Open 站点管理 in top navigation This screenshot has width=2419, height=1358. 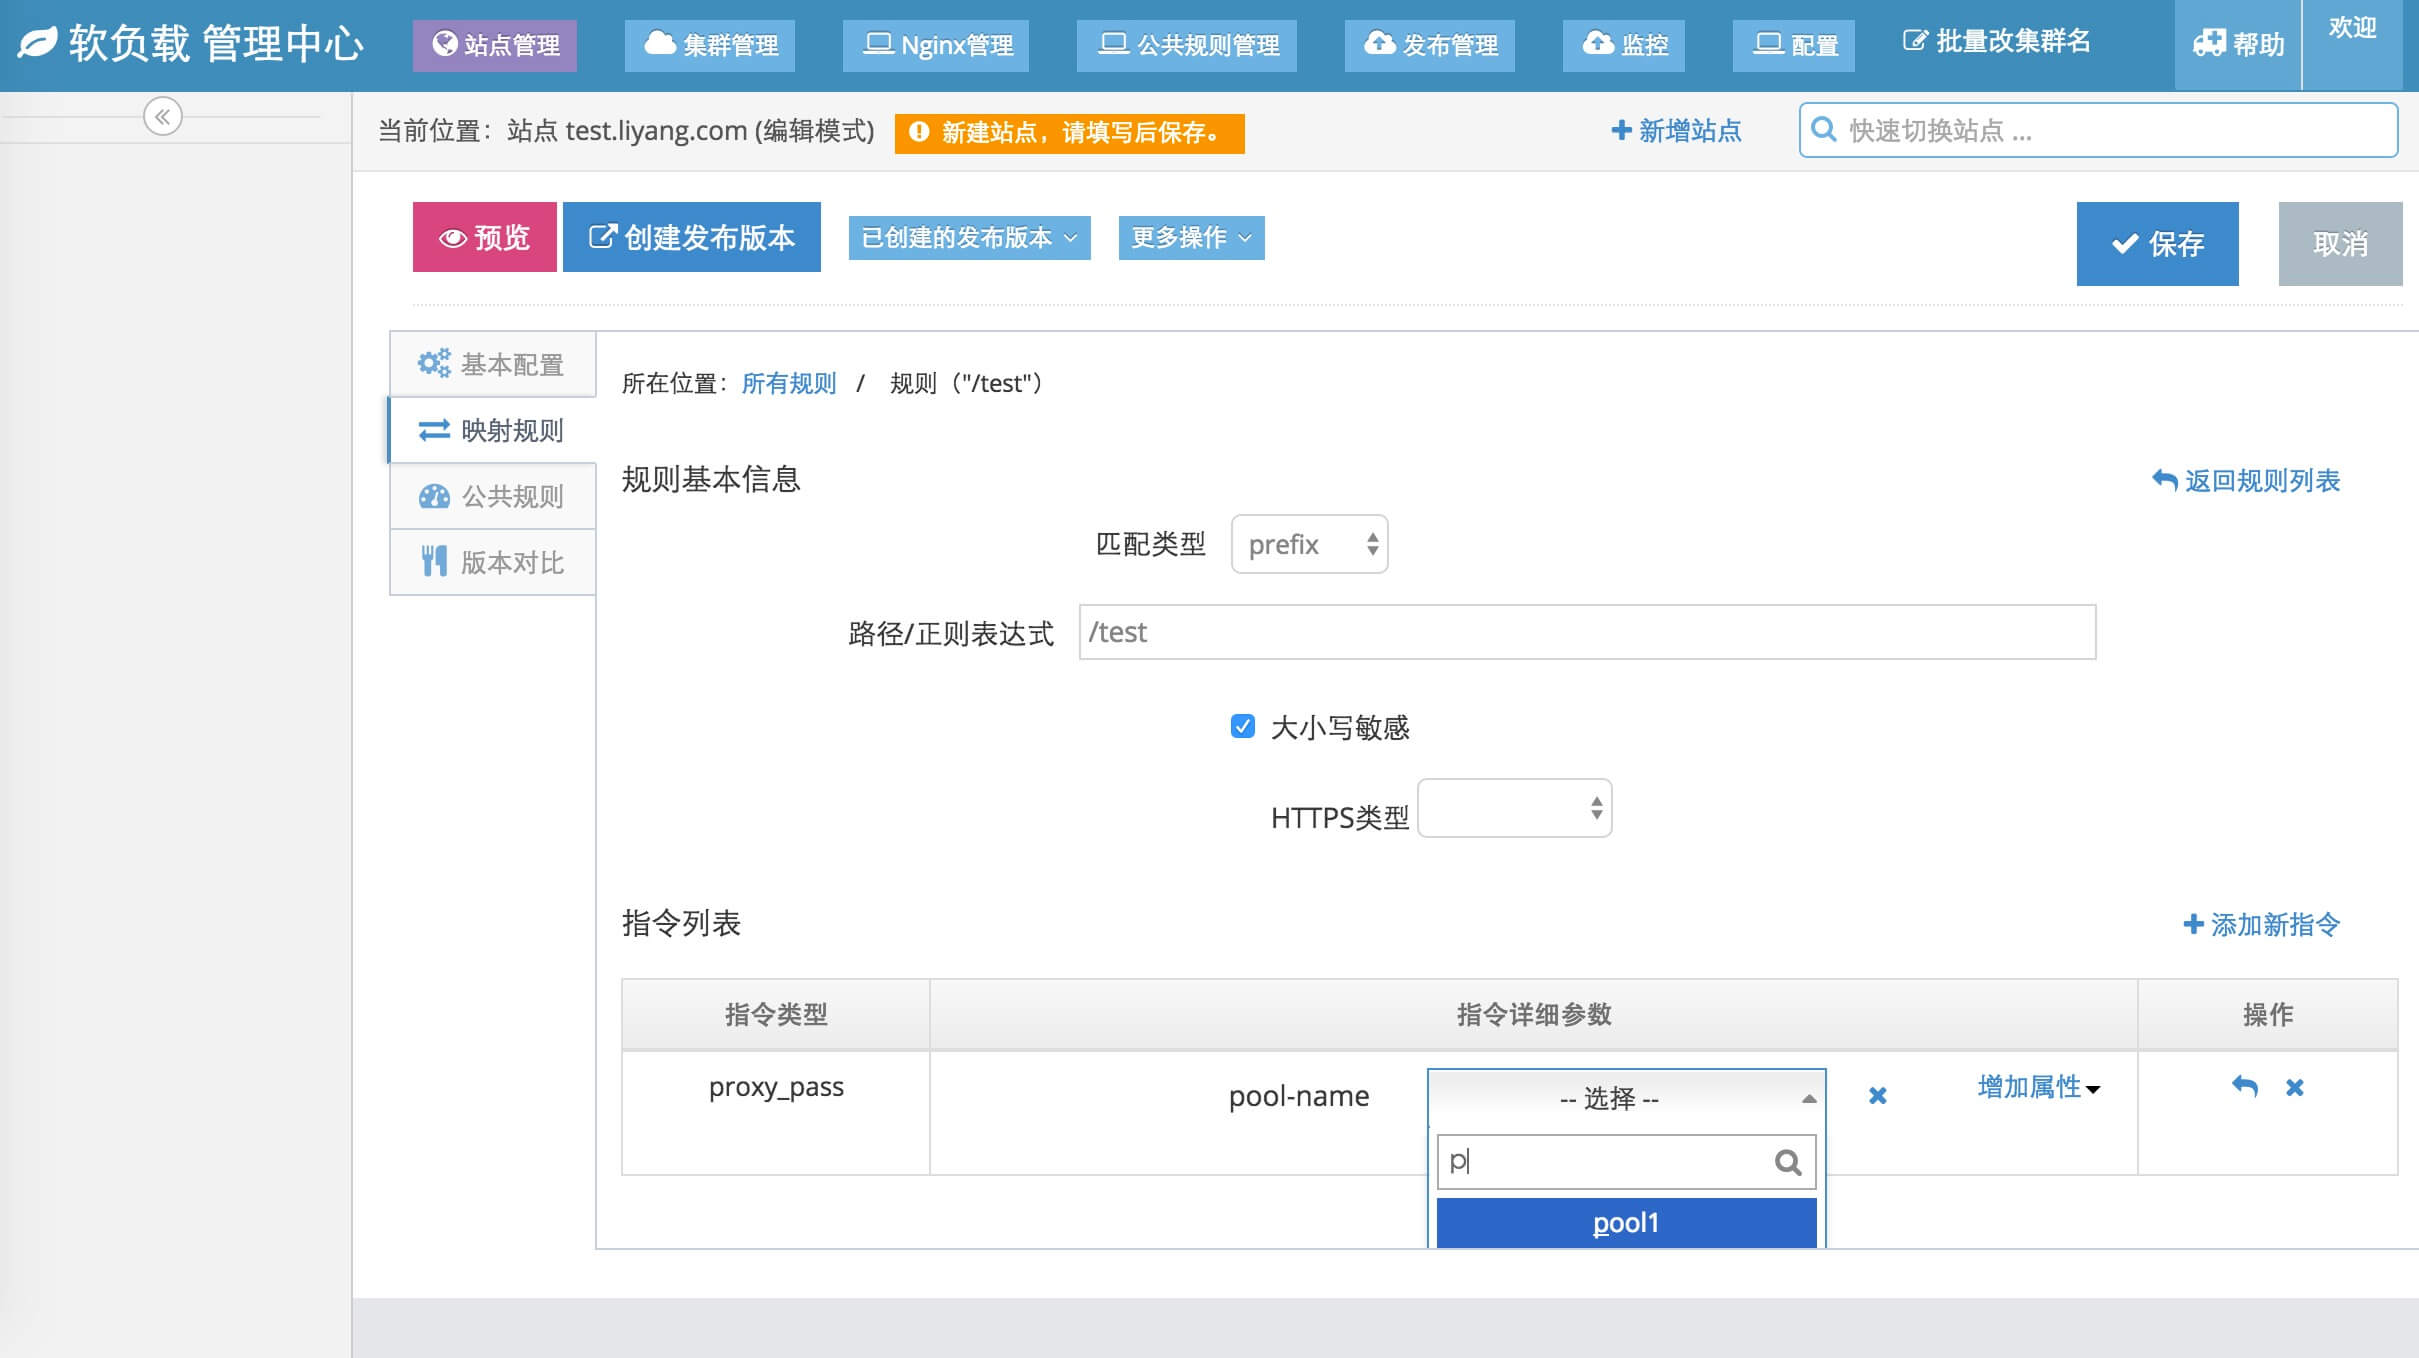(494, 45)
